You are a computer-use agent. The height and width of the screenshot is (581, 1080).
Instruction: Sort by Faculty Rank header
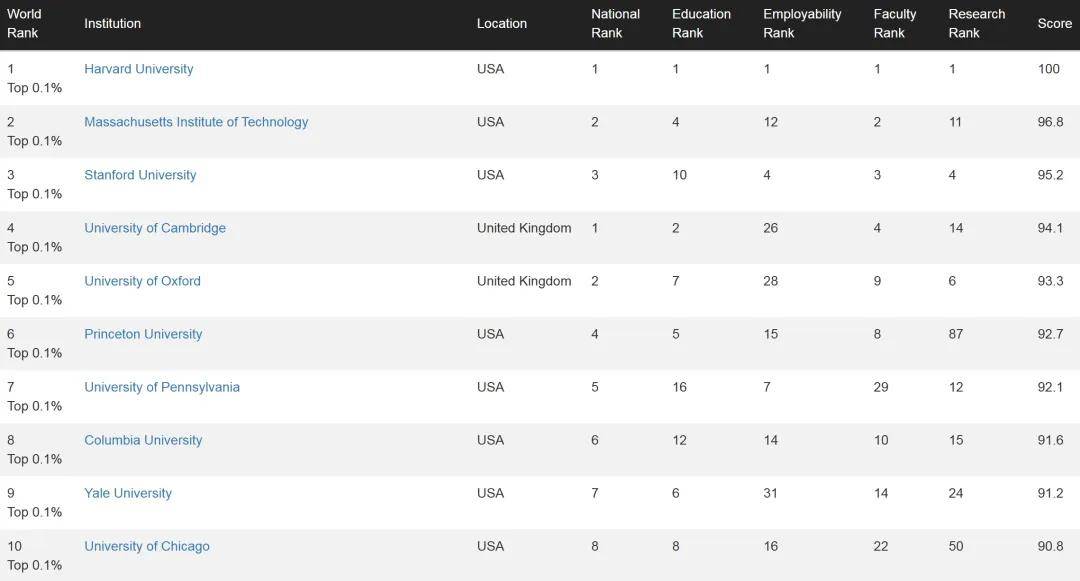tap(894, 23)
